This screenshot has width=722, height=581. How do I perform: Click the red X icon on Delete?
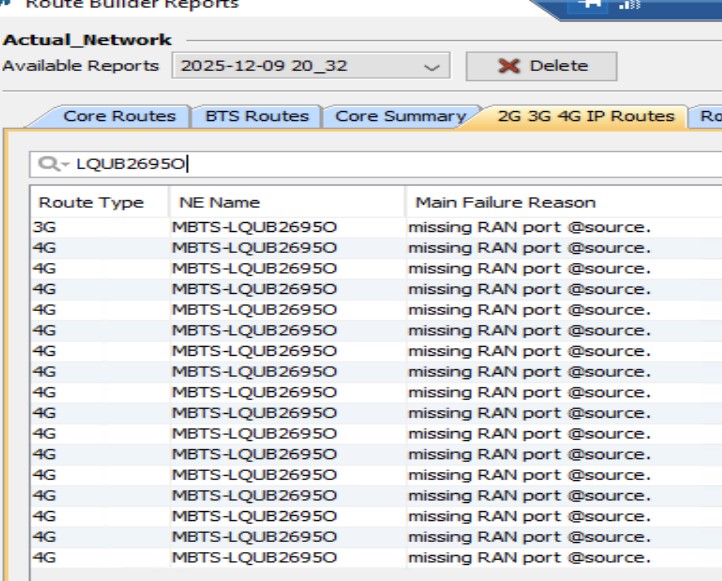point(509,66)
